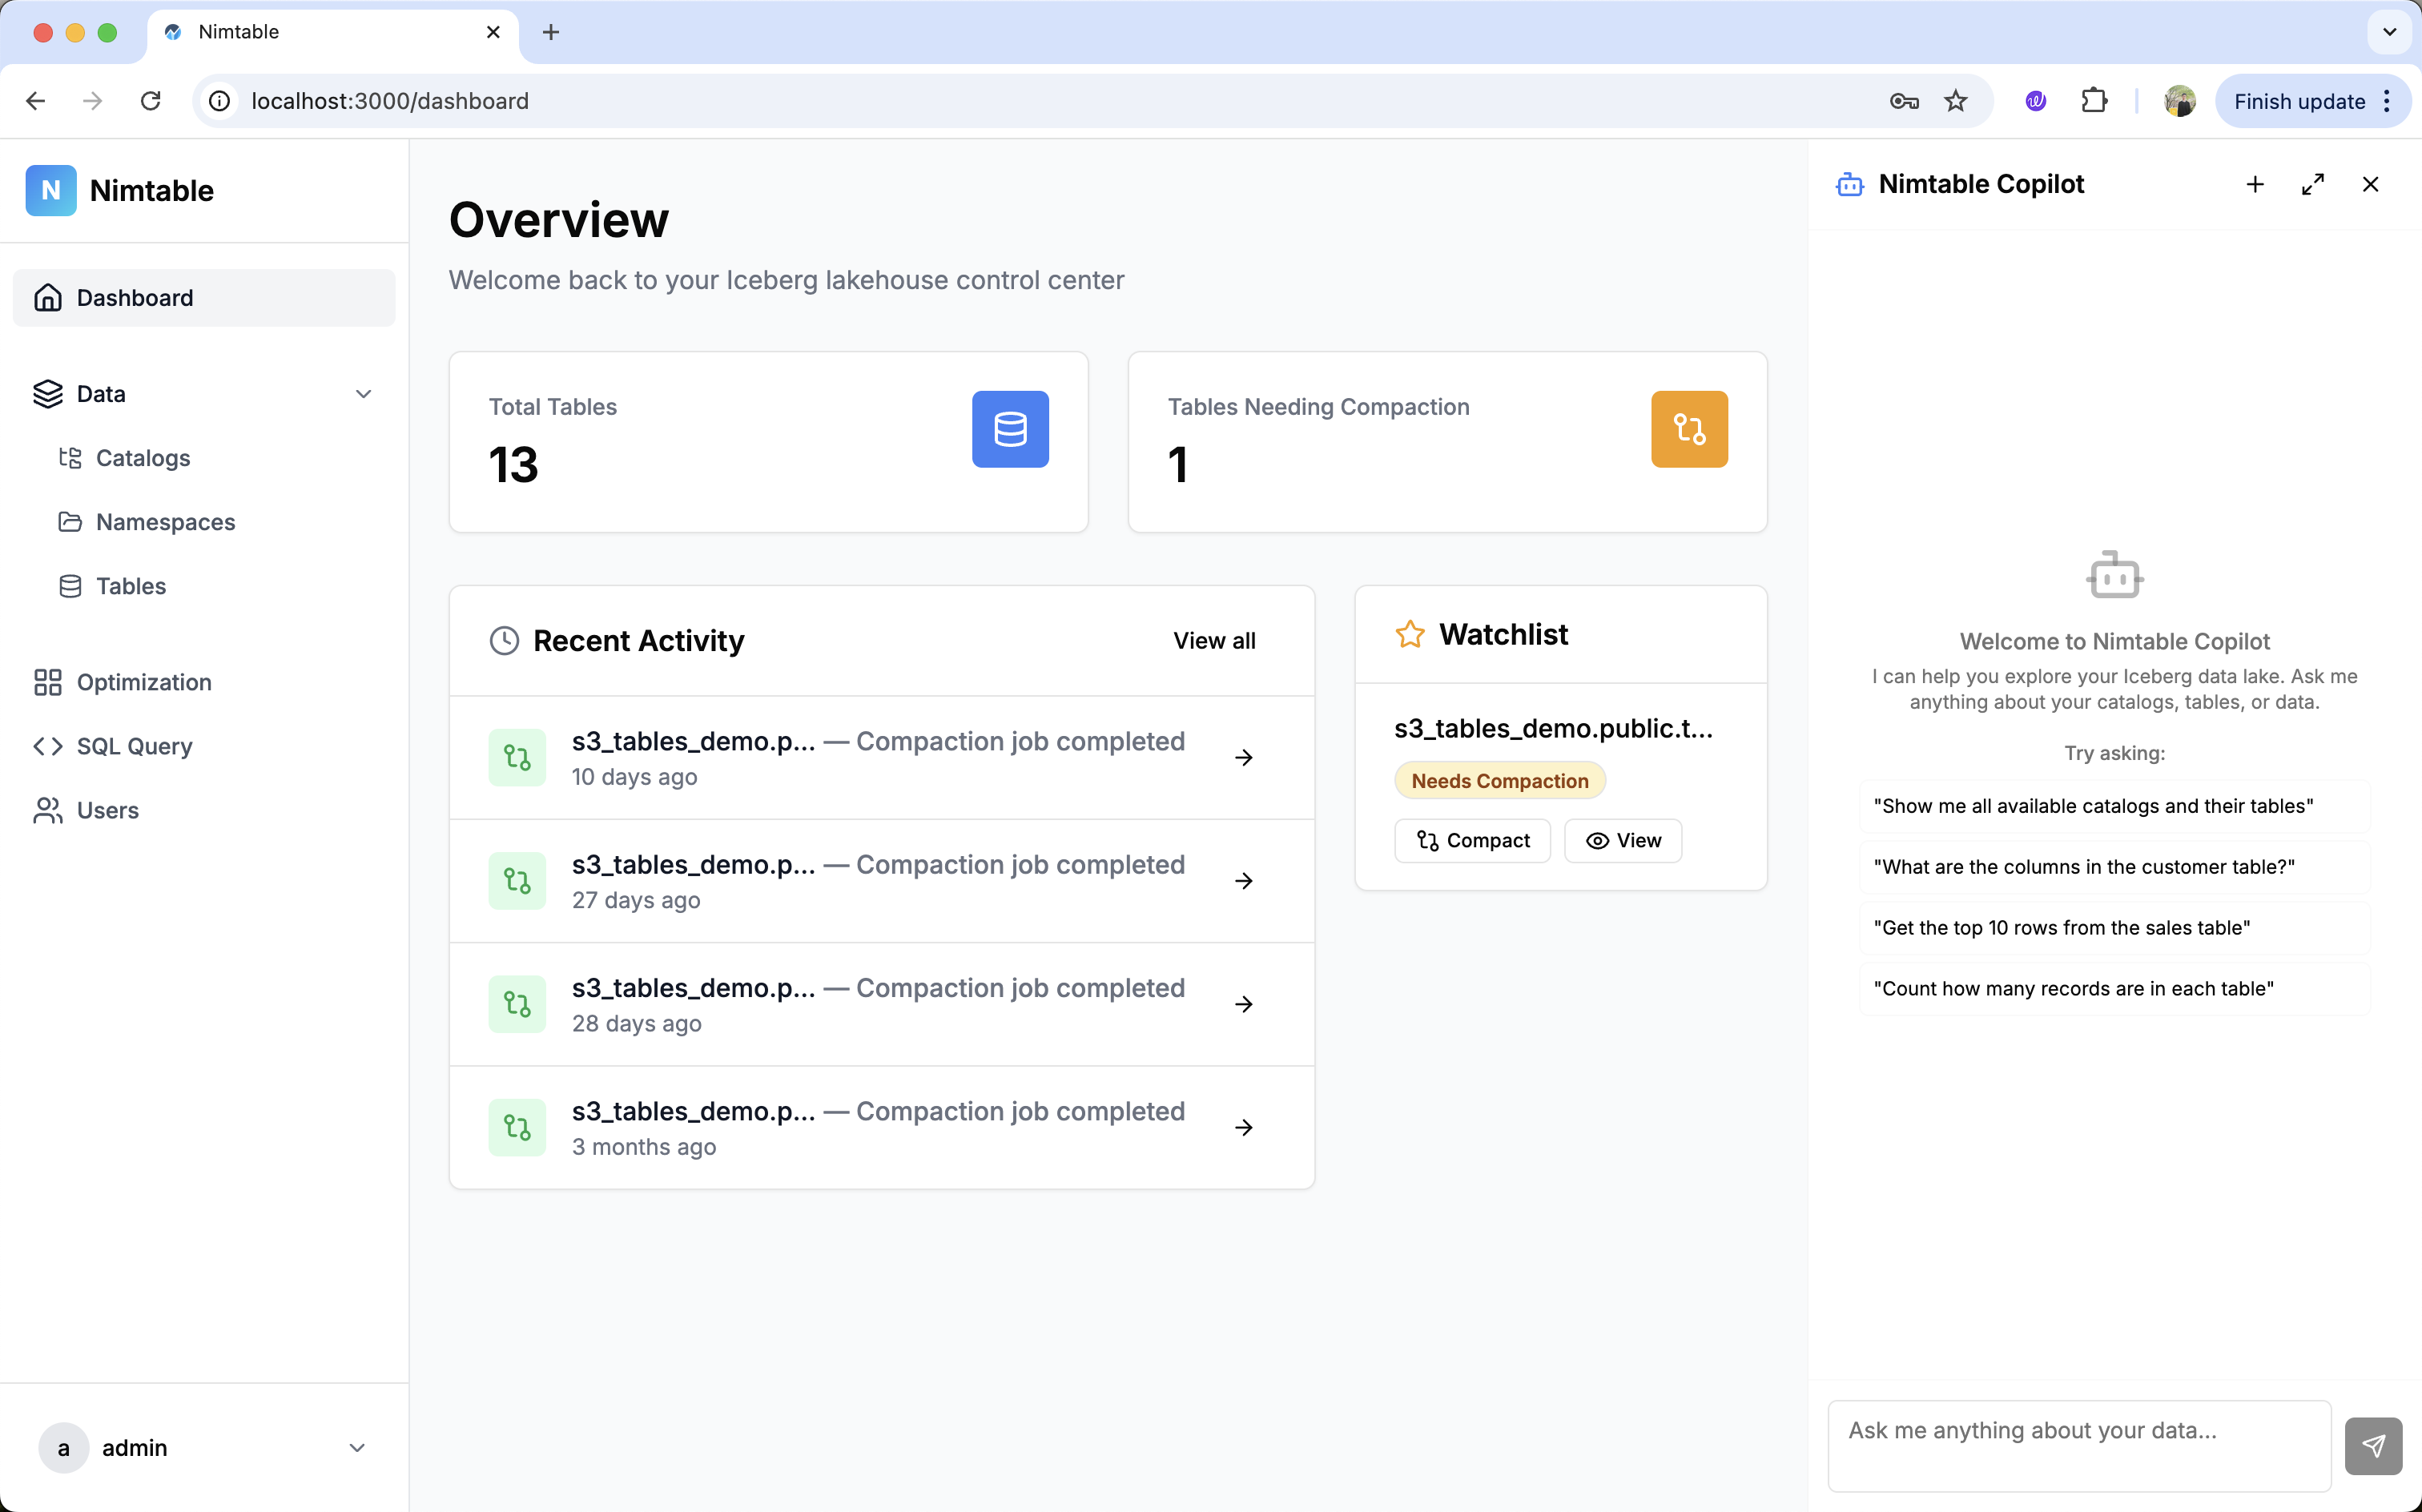
Task: Click the blue Total Tables database icon
Action: point(1010,429)
